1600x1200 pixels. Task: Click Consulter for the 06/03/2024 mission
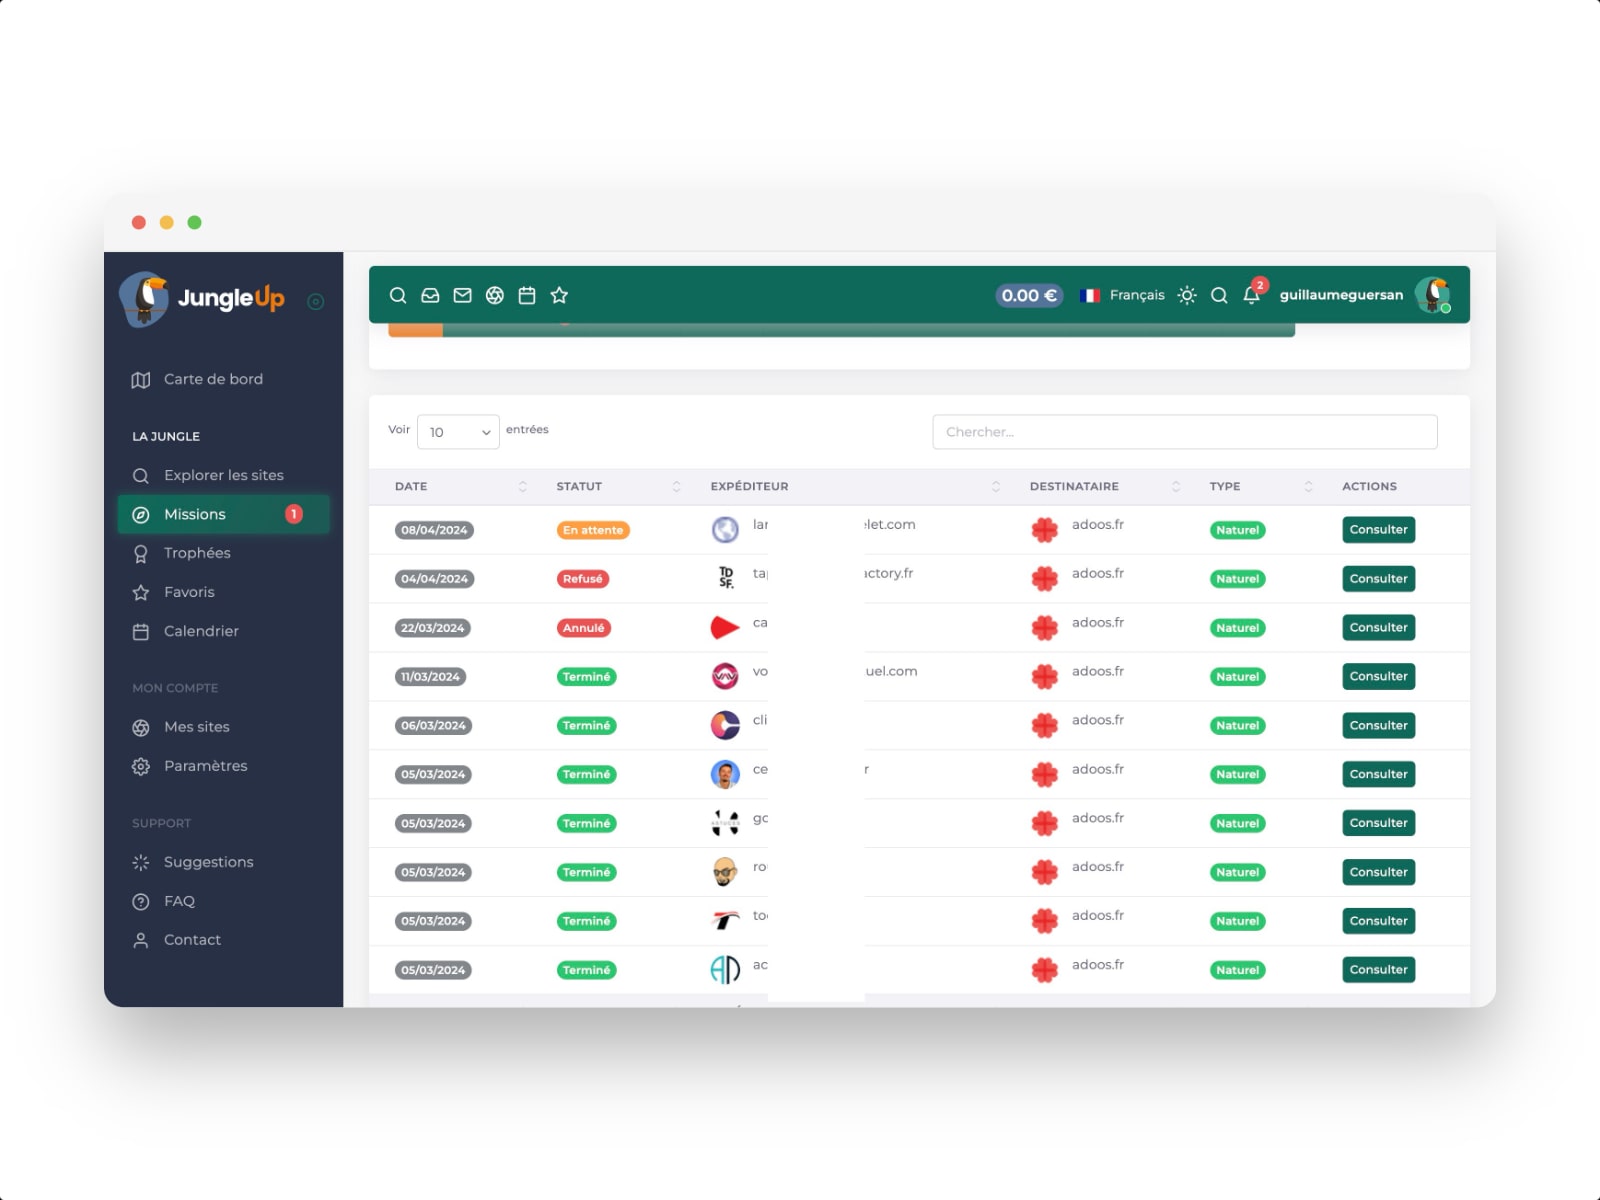pos(1378,726)
